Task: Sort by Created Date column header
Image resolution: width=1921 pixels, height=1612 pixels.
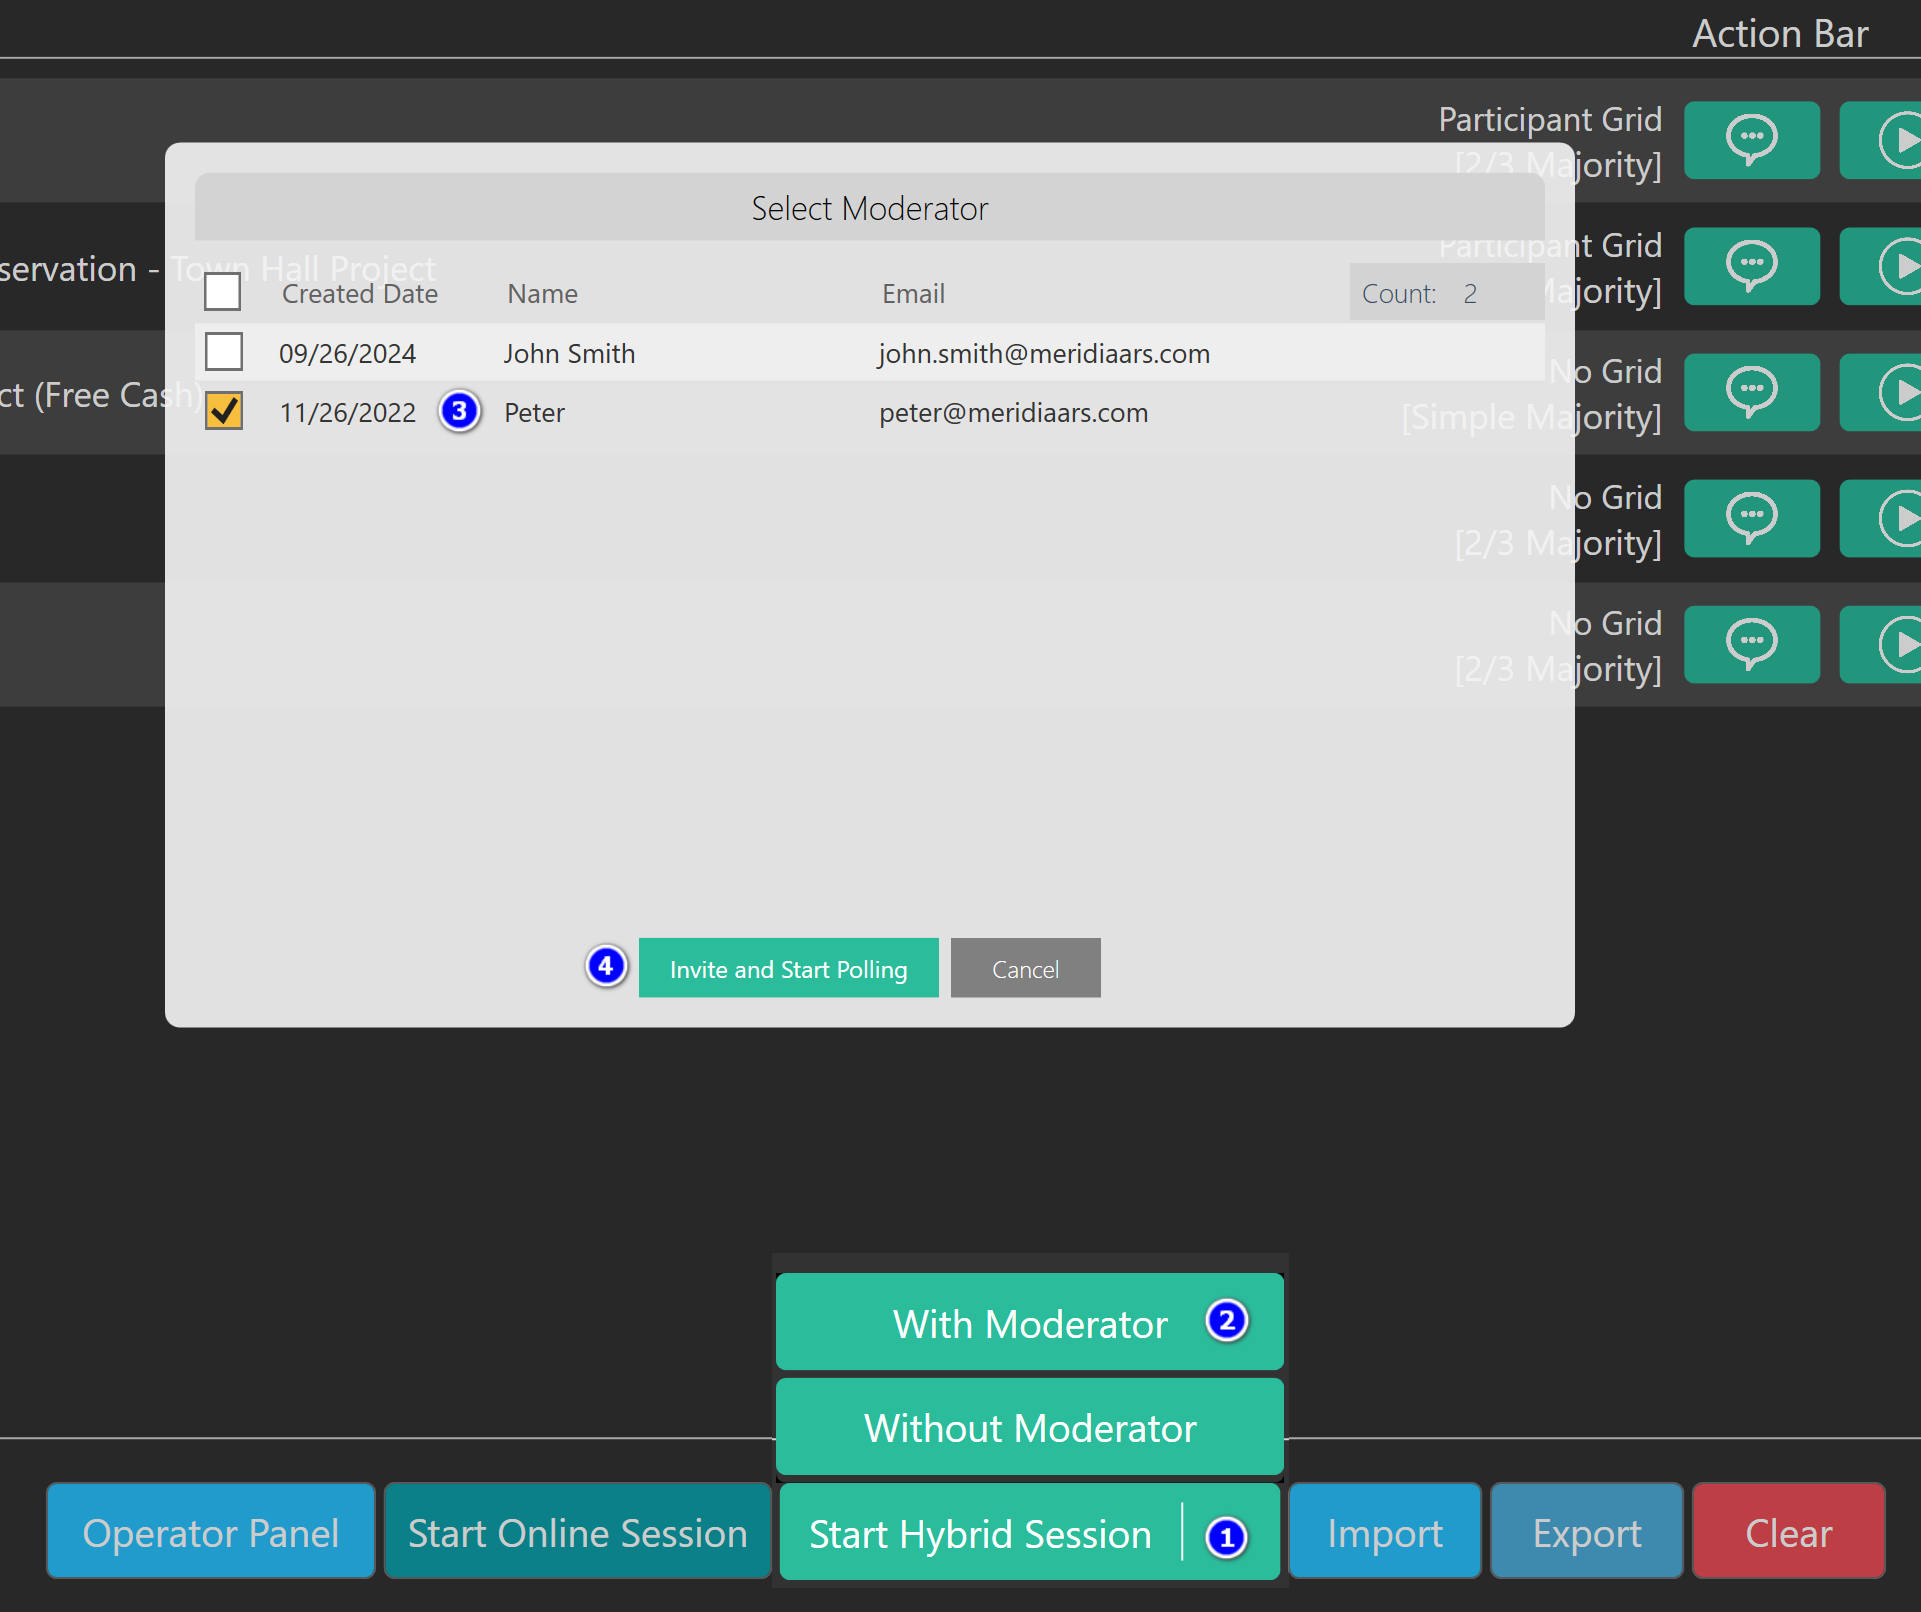Action: pyautogui.click(x=359, y=294)
